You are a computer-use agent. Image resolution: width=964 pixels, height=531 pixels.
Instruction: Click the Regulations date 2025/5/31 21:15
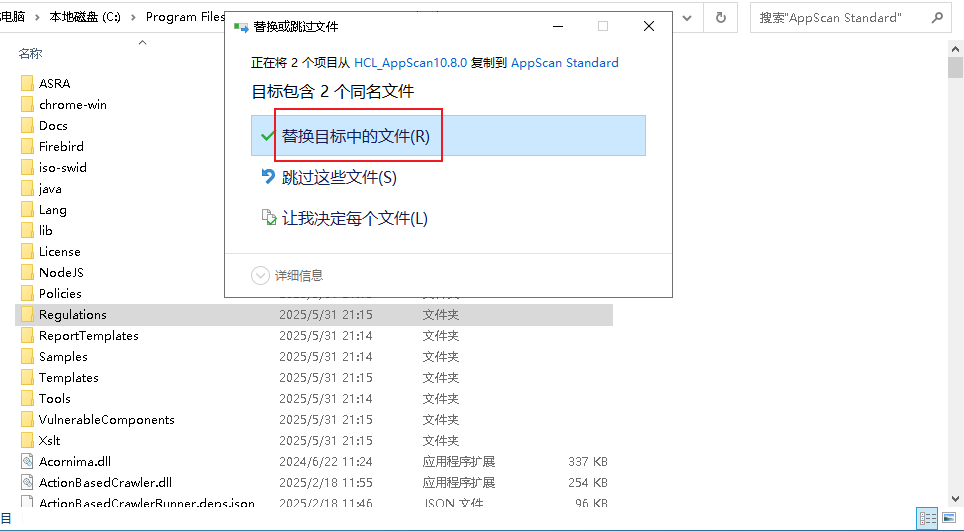click(x=326, y=315)
